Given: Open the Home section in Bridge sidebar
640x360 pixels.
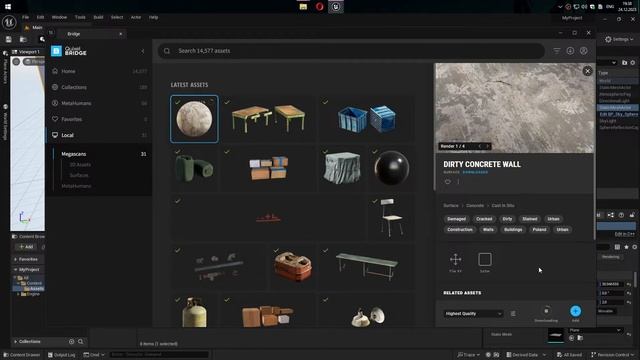Looking at the screenshot, I should tap(68, 71).
